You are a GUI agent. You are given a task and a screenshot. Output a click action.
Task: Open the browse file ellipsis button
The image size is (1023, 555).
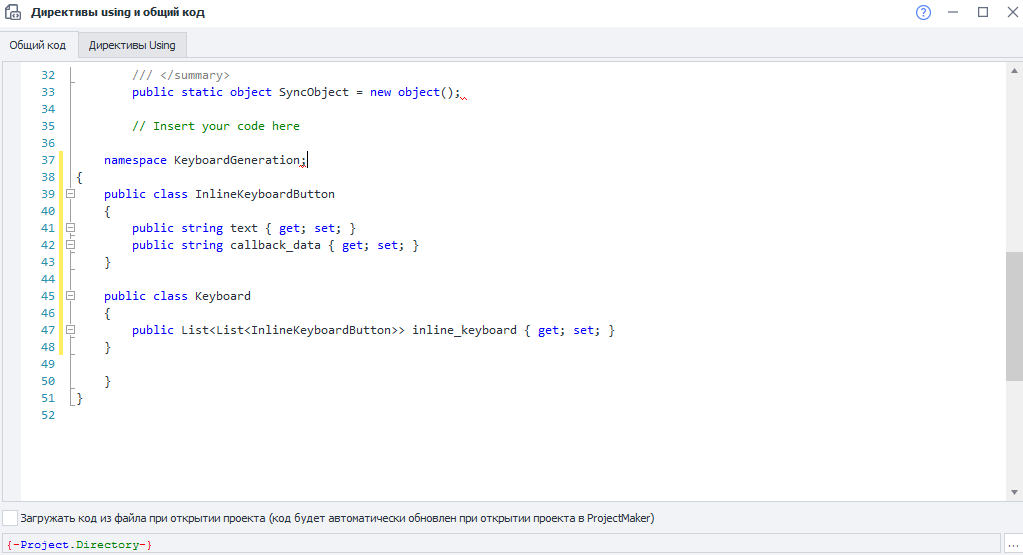tap(1013, 544)
